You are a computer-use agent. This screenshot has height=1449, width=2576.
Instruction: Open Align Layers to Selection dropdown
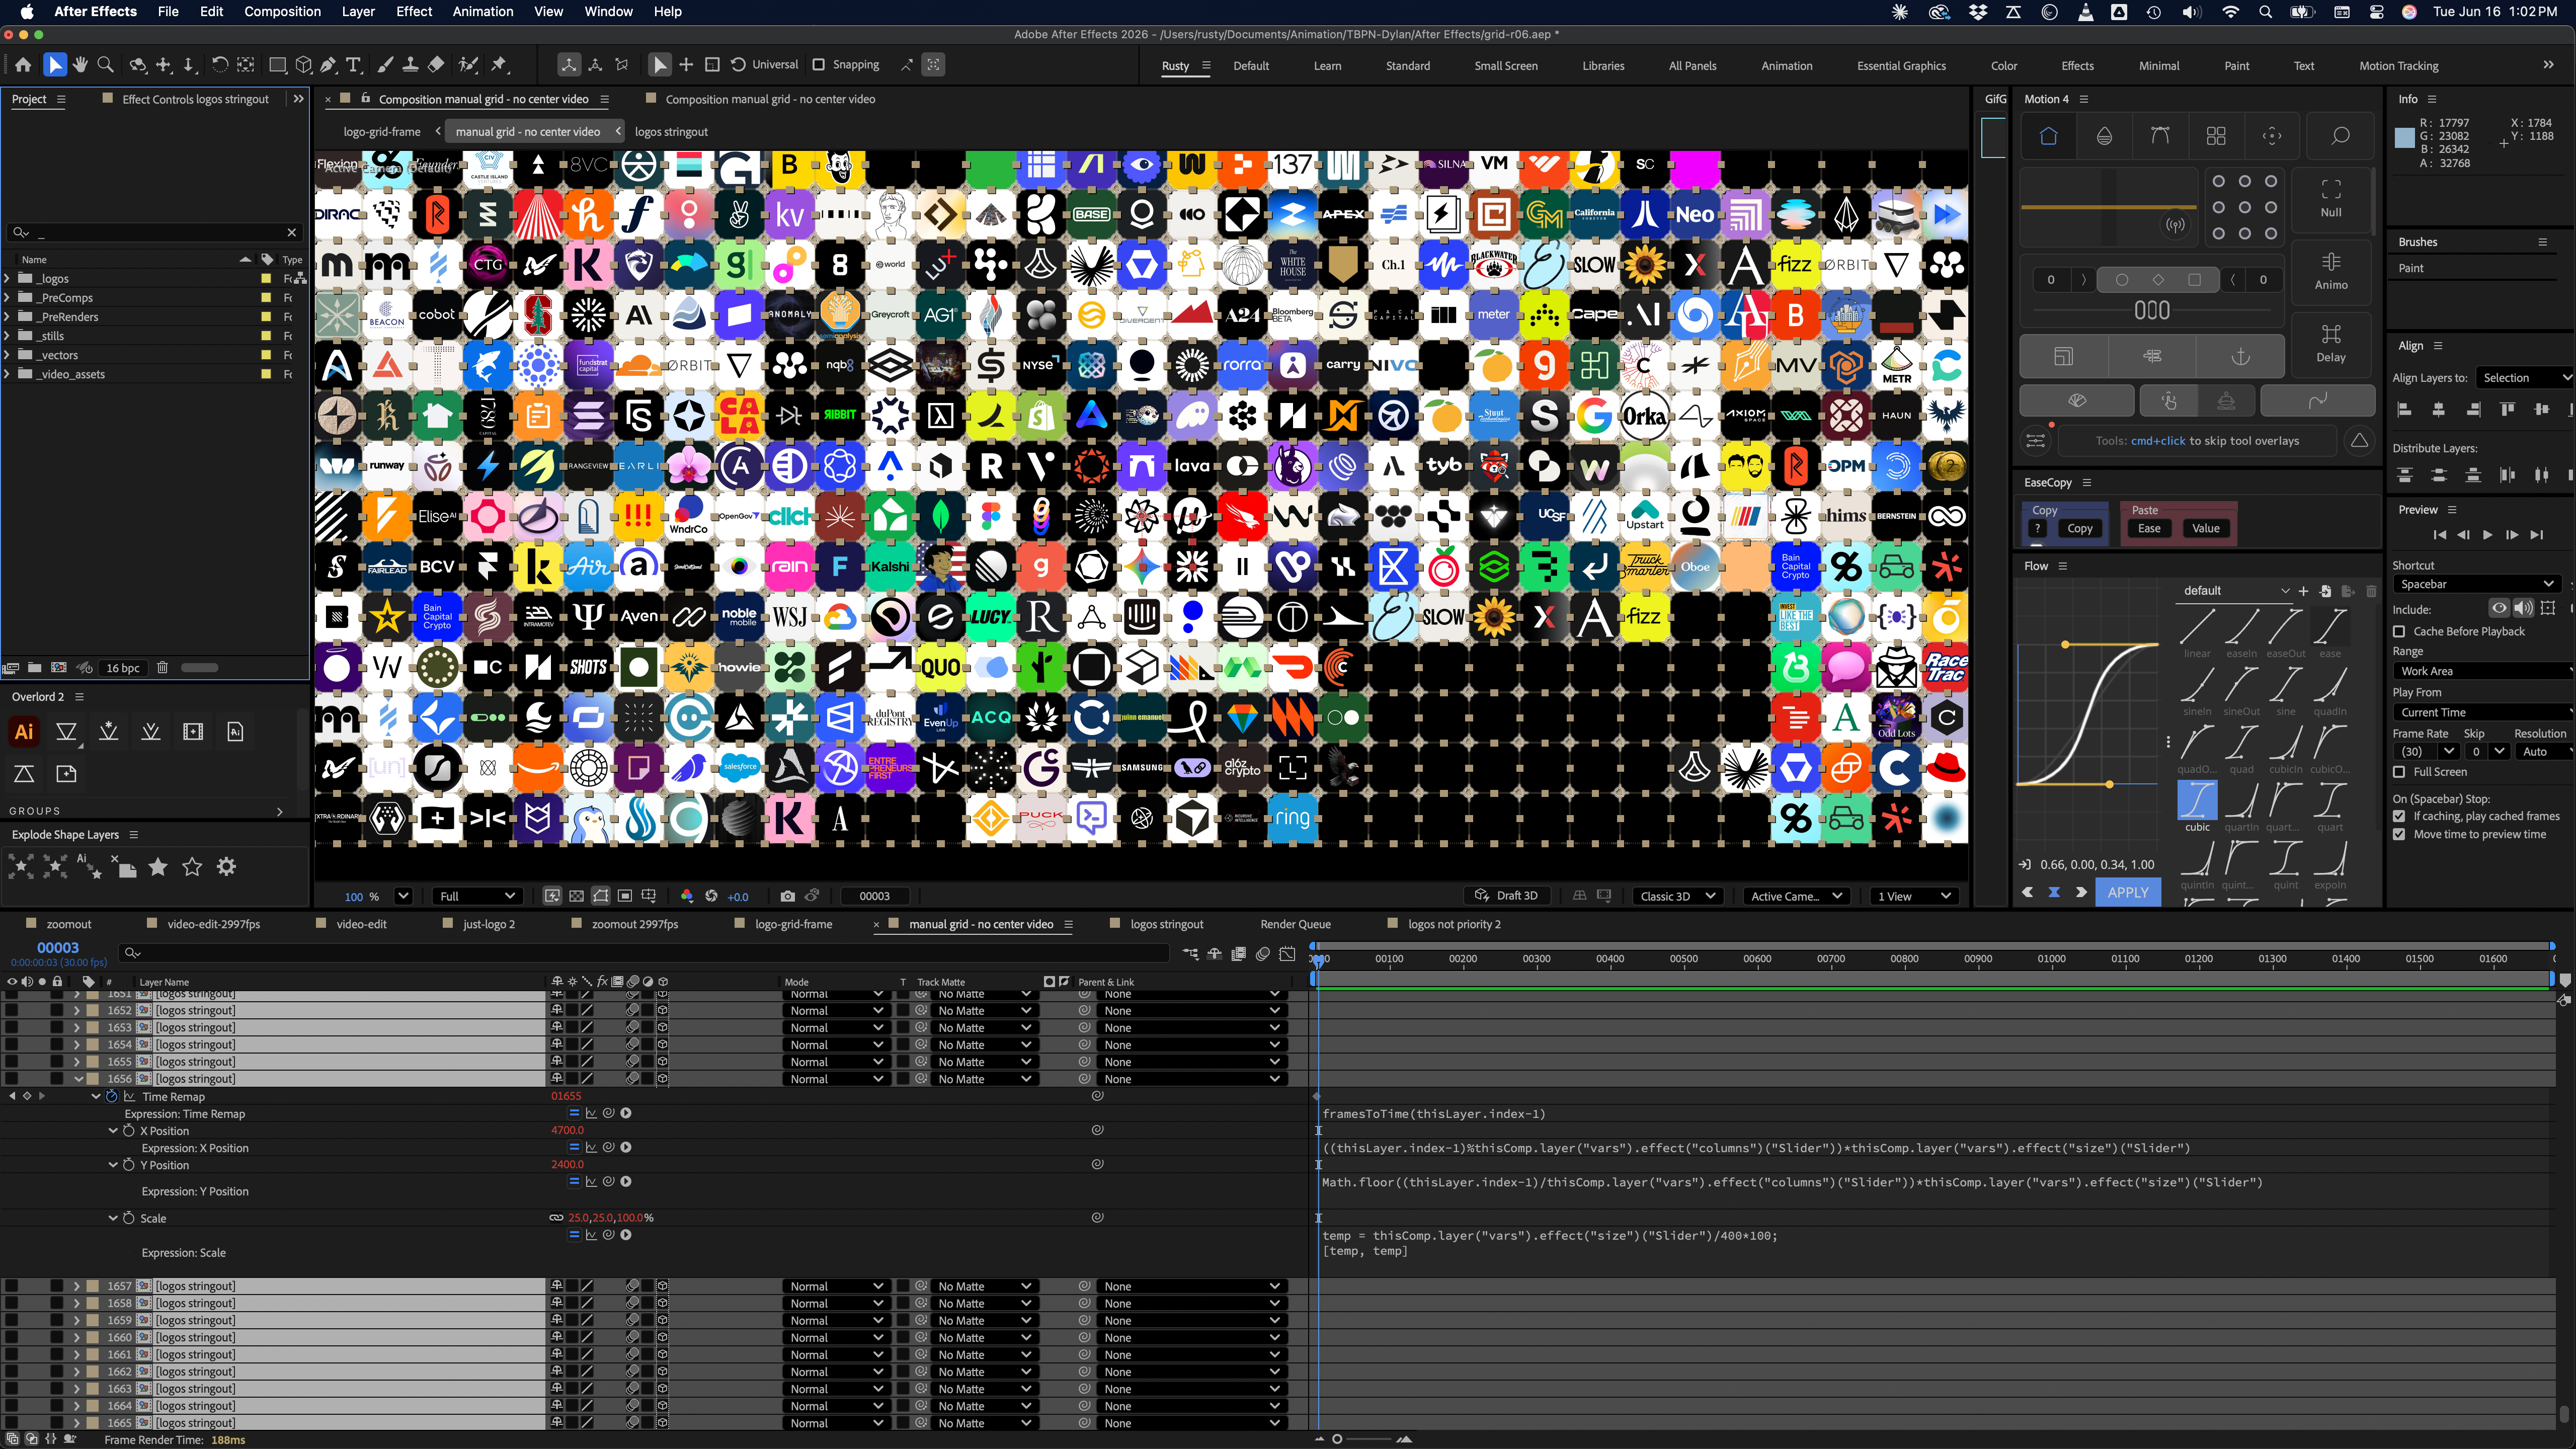tap(2526, 378)
